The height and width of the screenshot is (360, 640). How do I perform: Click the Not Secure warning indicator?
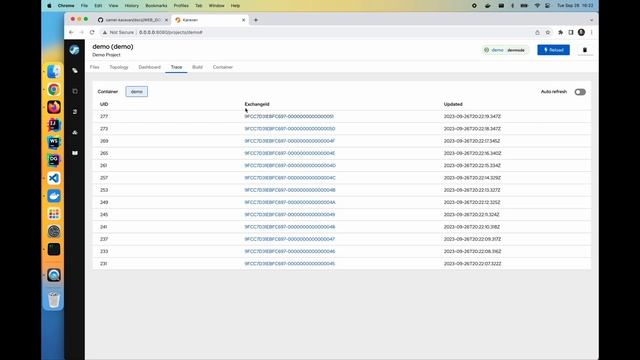[x=118, y=32]
